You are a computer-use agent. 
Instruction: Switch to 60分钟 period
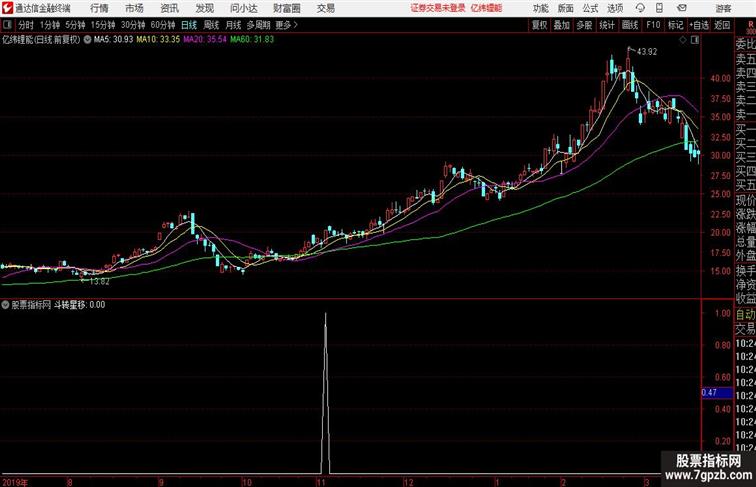tap(163, 25)
